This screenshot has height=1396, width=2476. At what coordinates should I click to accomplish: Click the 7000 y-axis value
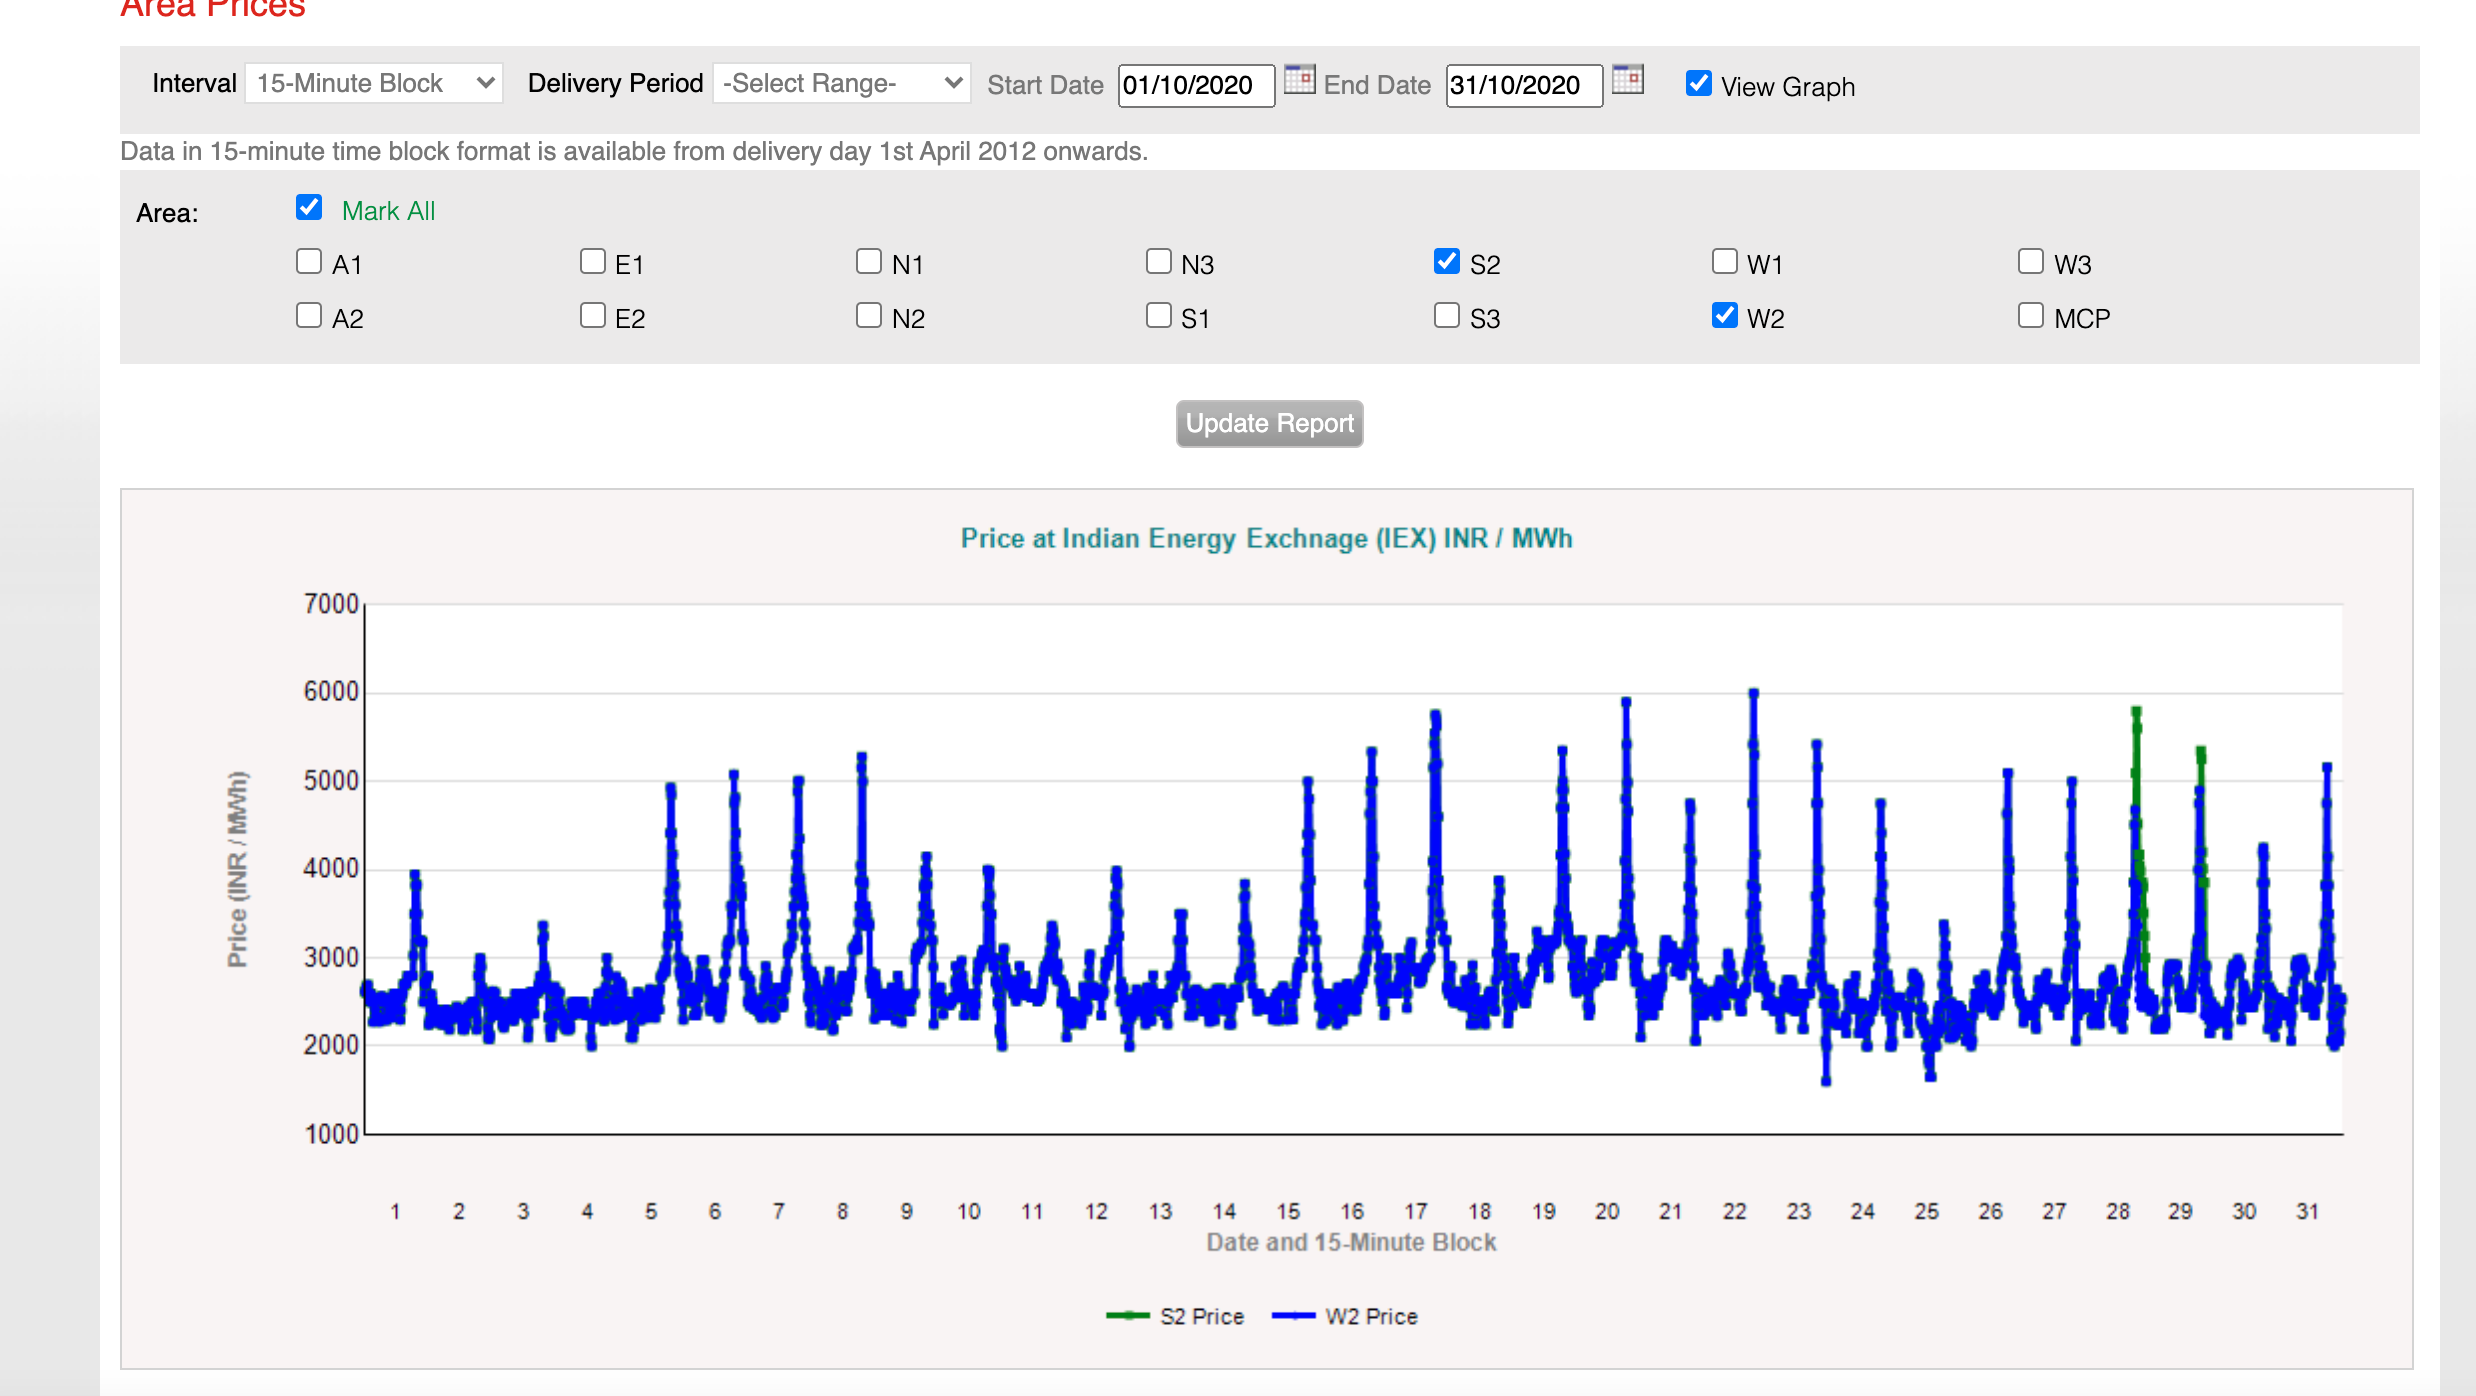pyautogui.click(x=331, y=604)
